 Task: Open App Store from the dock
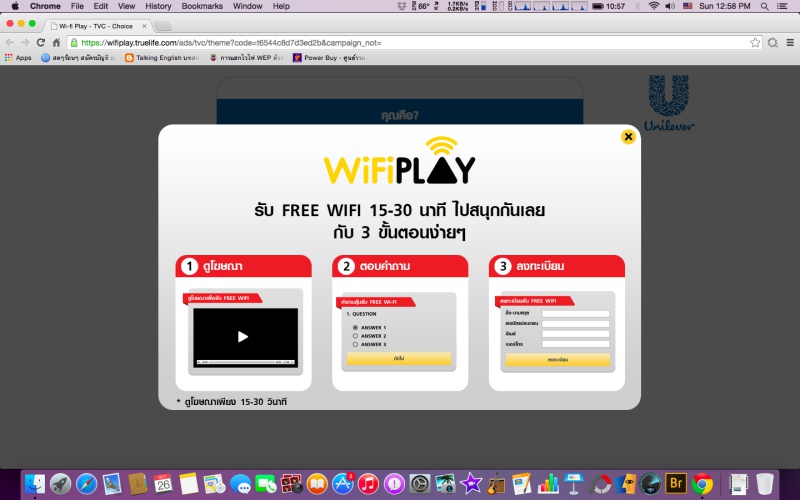(x=342, y=484)
